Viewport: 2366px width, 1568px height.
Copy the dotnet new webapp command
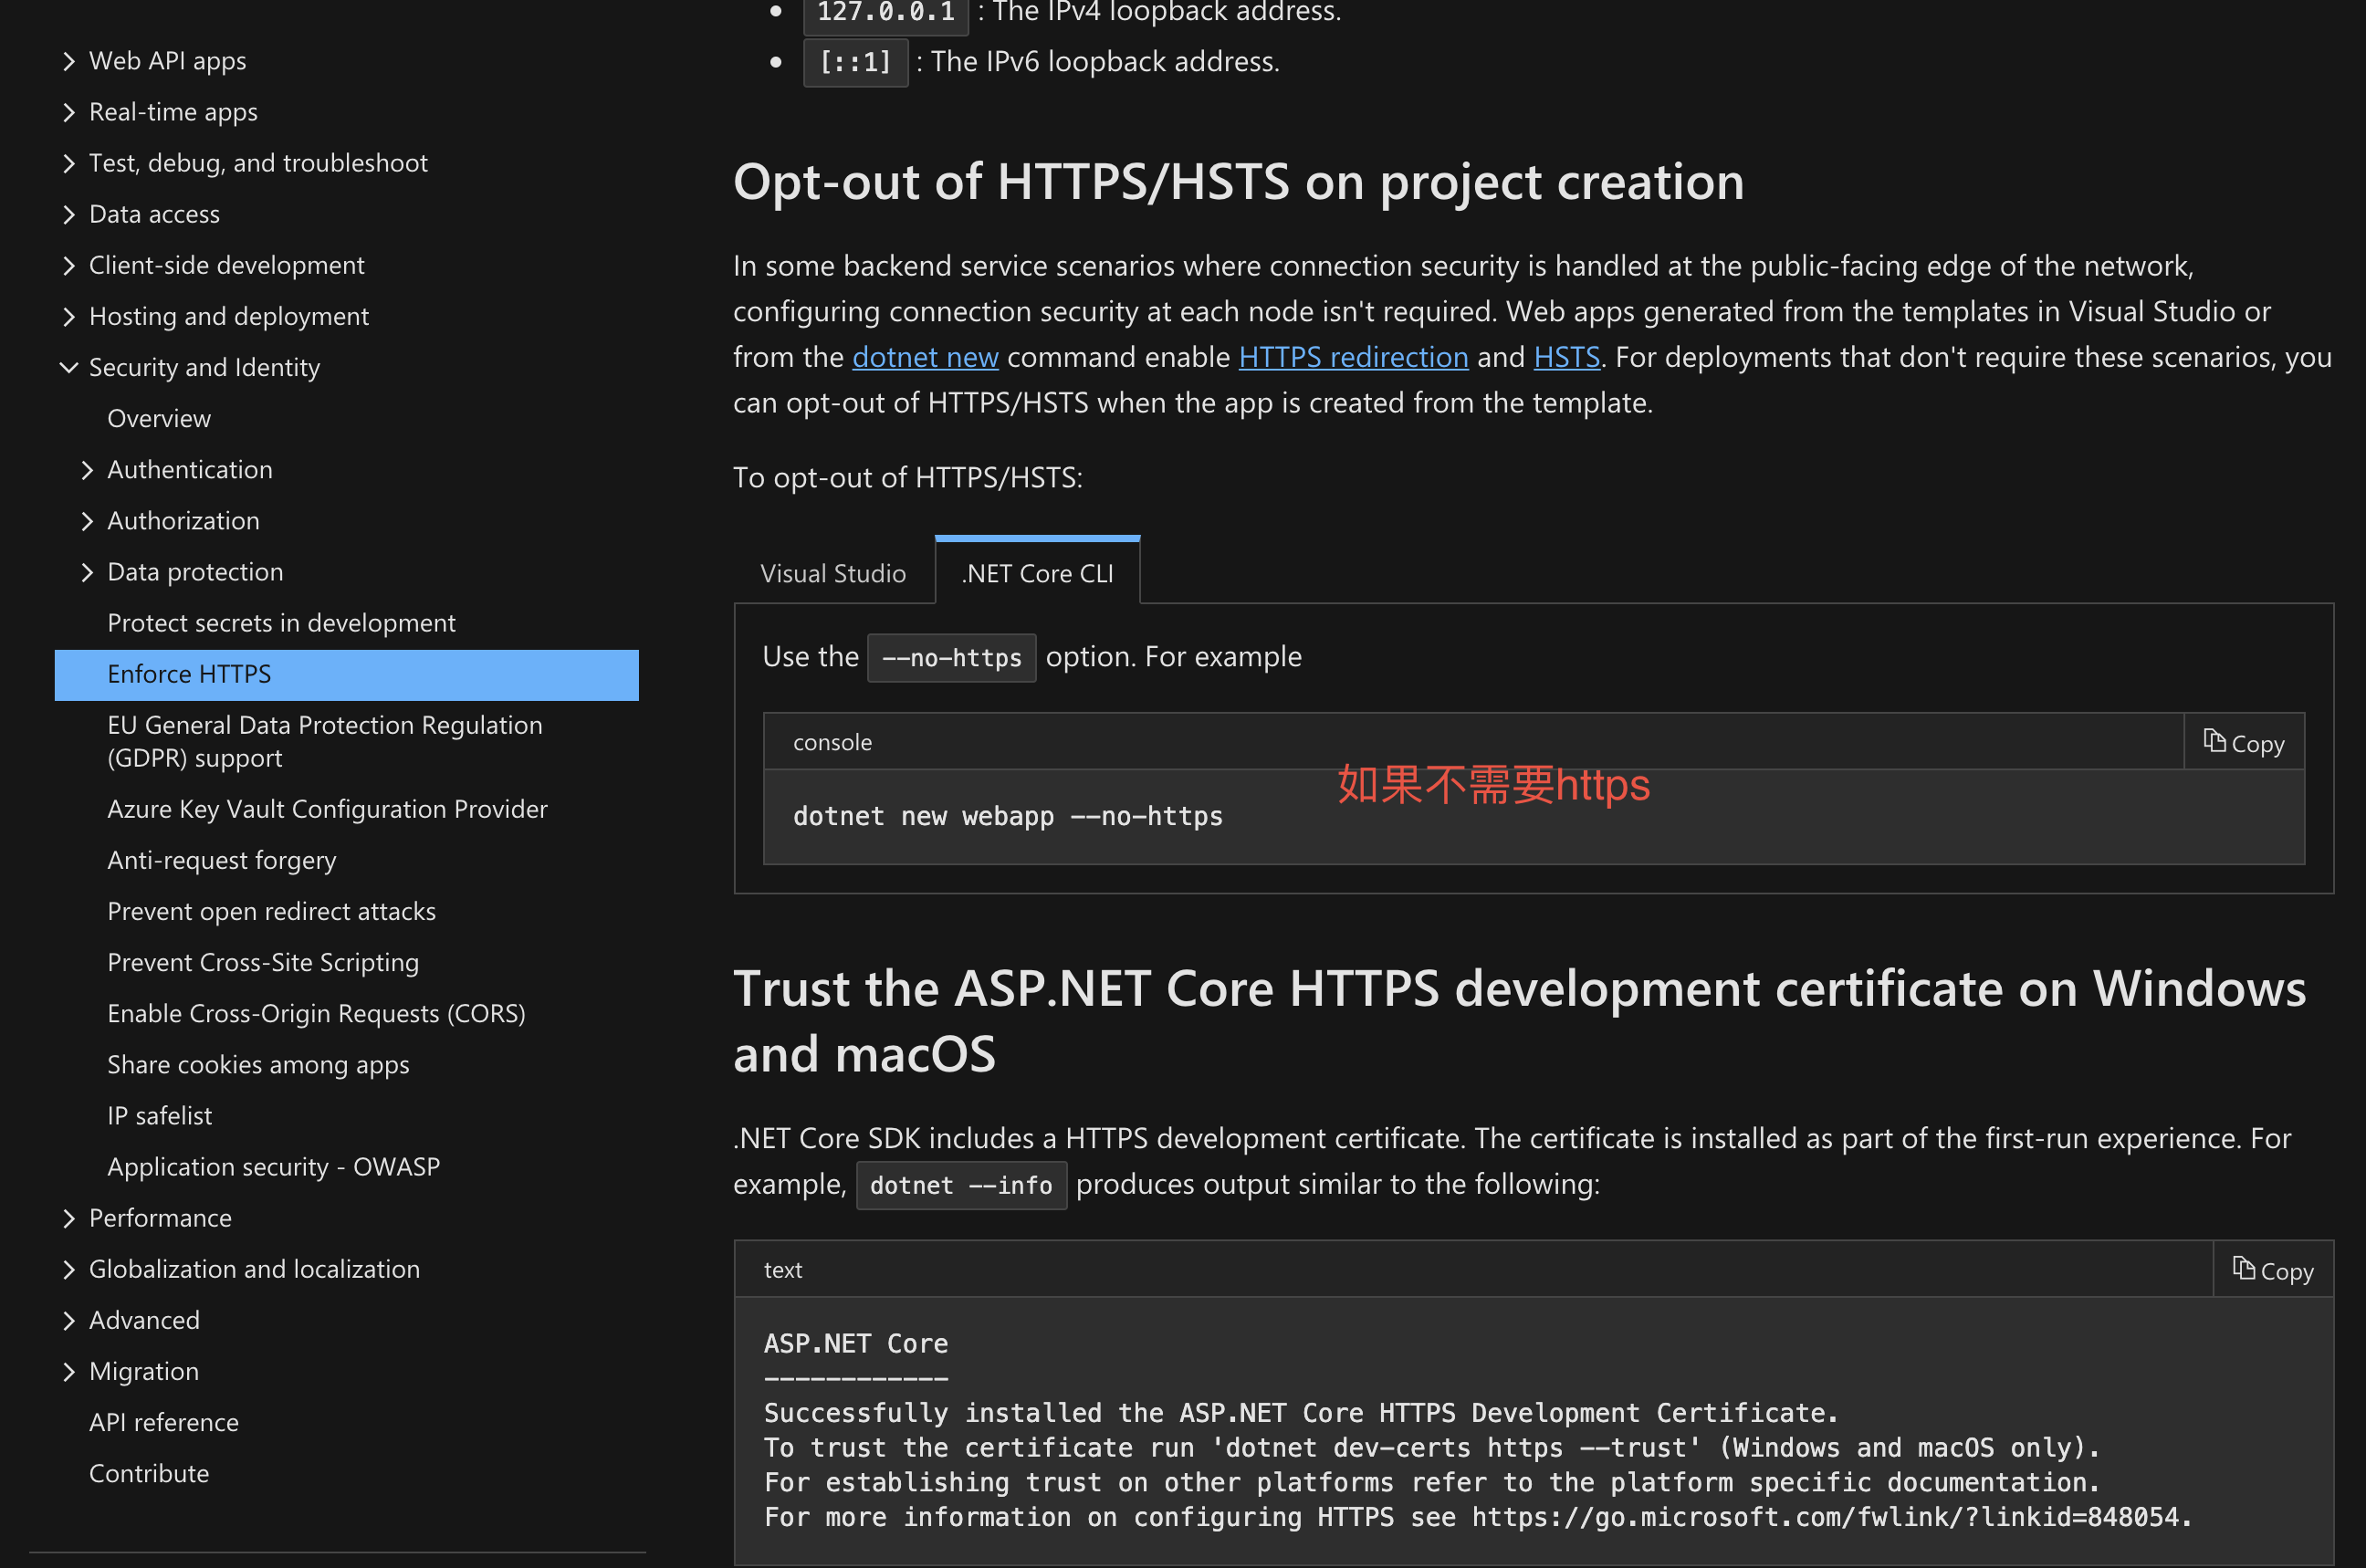pyautogui.click(x=2244, y=743)
